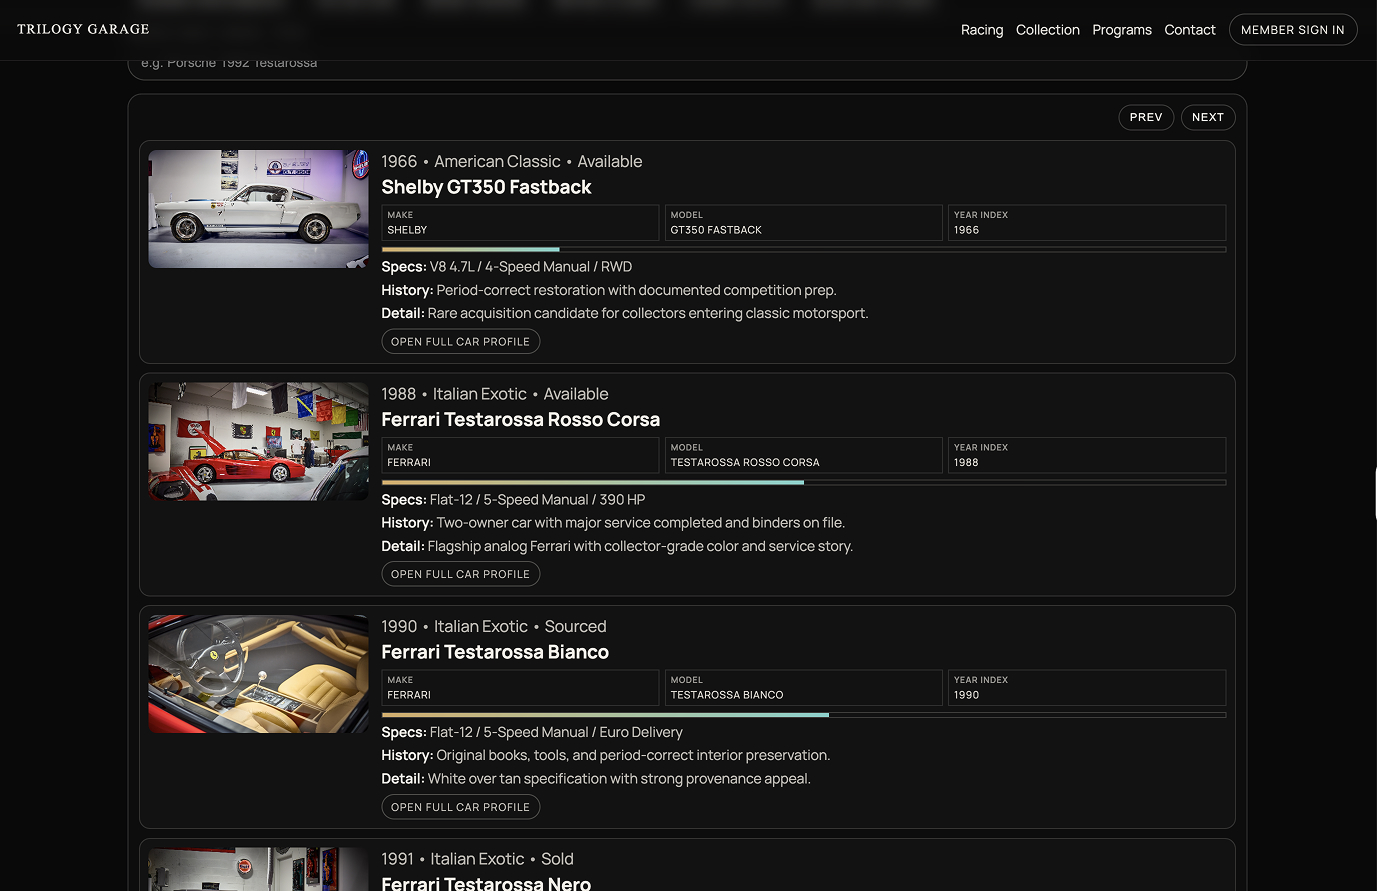Open full car profile for Testarossa Rosso Corsa
Screen dimensions: 1377x891
tap(460, 573)
